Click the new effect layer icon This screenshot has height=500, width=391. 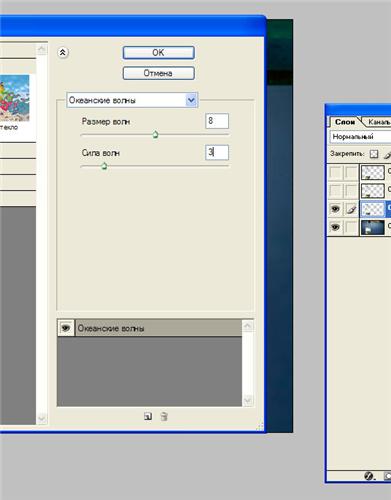pyautogui.click(x=148, y=416)
